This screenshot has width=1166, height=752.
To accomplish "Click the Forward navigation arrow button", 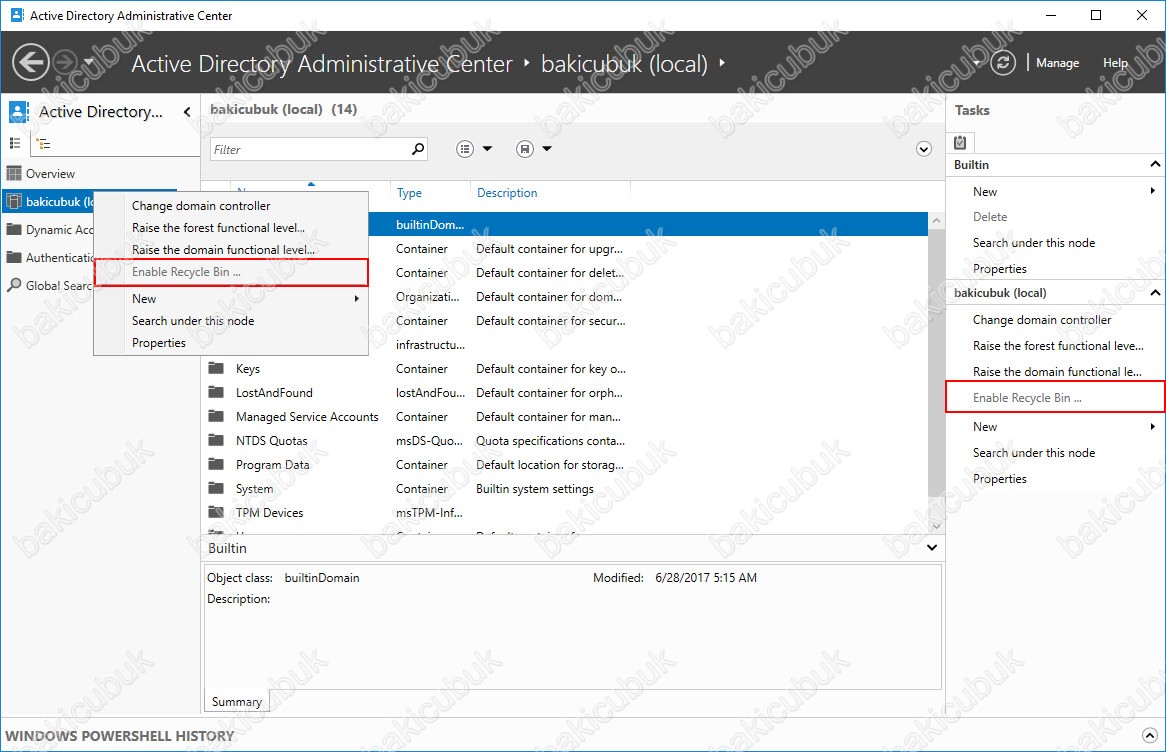I will 66,62.
